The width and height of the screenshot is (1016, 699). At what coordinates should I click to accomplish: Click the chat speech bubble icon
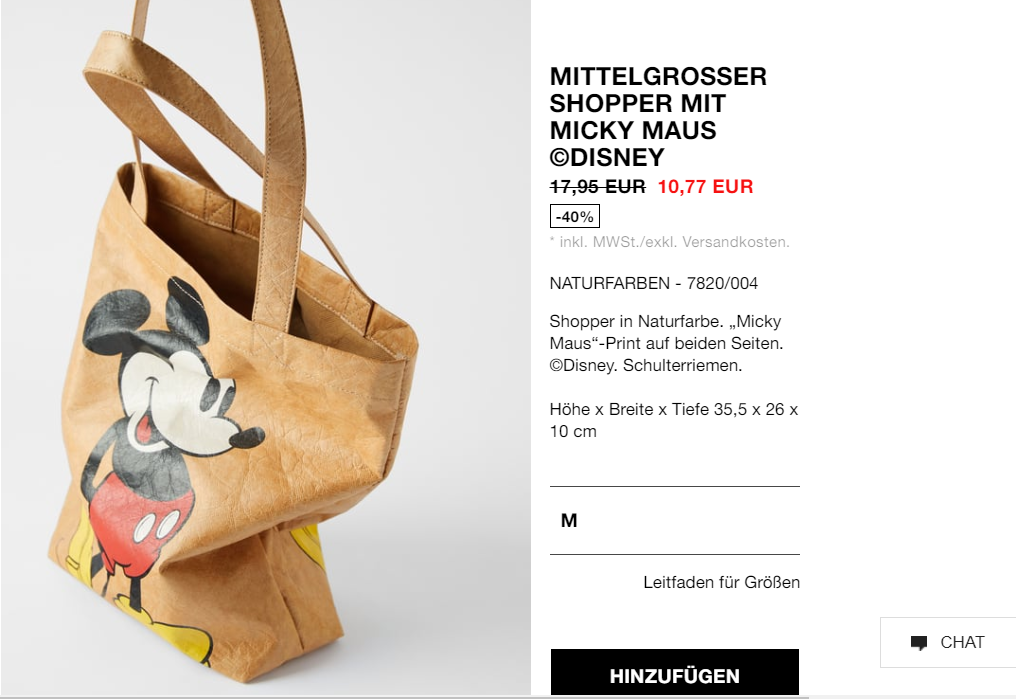[919, 643]
